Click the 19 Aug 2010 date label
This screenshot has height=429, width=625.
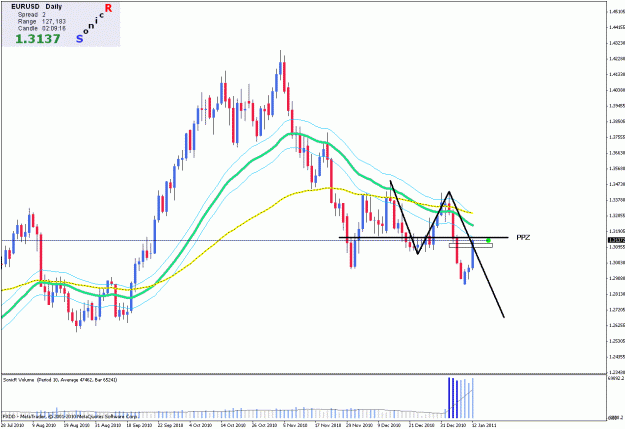(76, 425)
